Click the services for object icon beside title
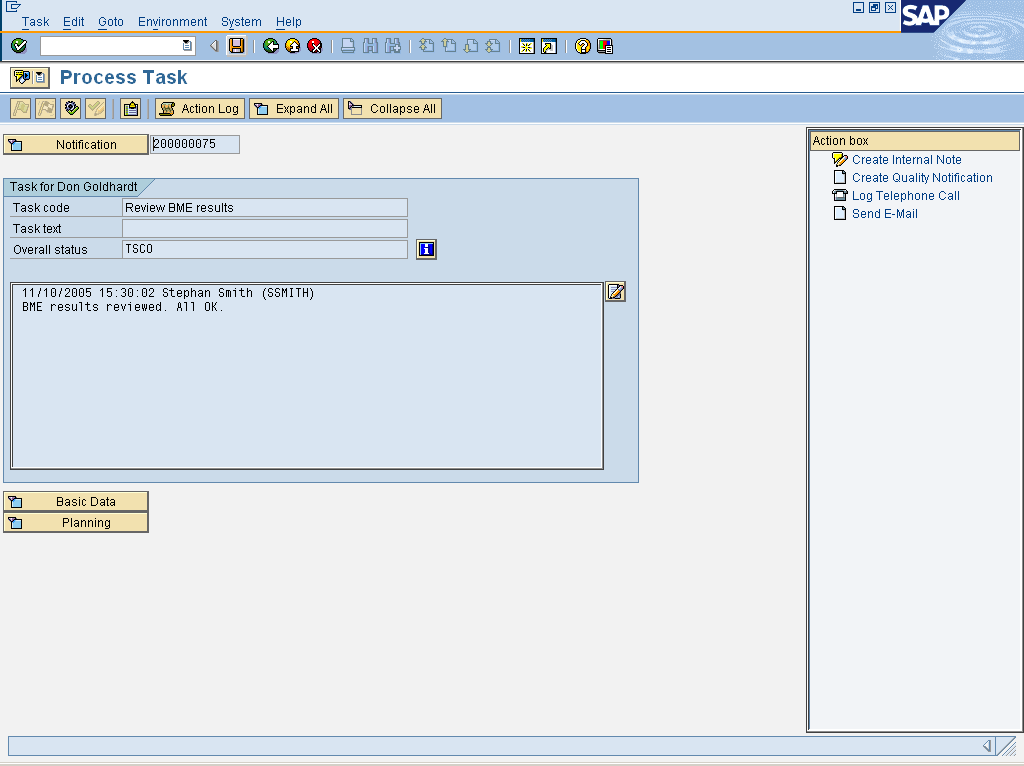This screenshot has height=766, width=1024. click(29, 77)
